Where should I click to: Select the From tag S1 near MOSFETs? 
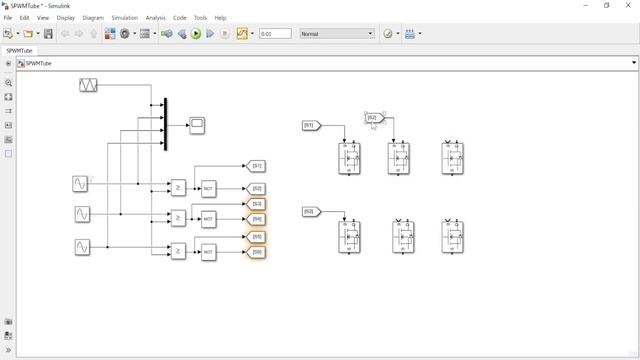point(312,125)
